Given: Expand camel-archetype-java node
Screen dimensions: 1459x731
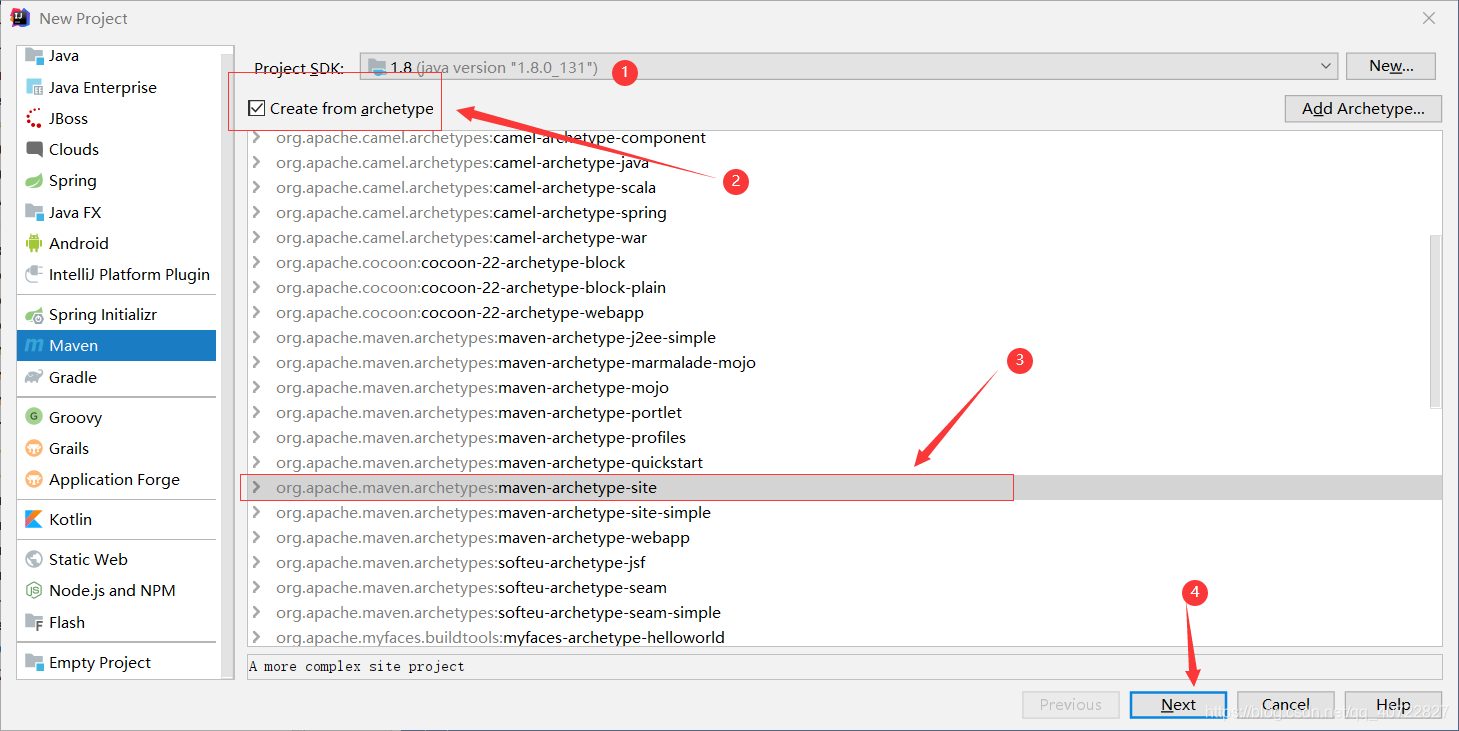Looking at the screenshot, I should [x=257, y=162].
